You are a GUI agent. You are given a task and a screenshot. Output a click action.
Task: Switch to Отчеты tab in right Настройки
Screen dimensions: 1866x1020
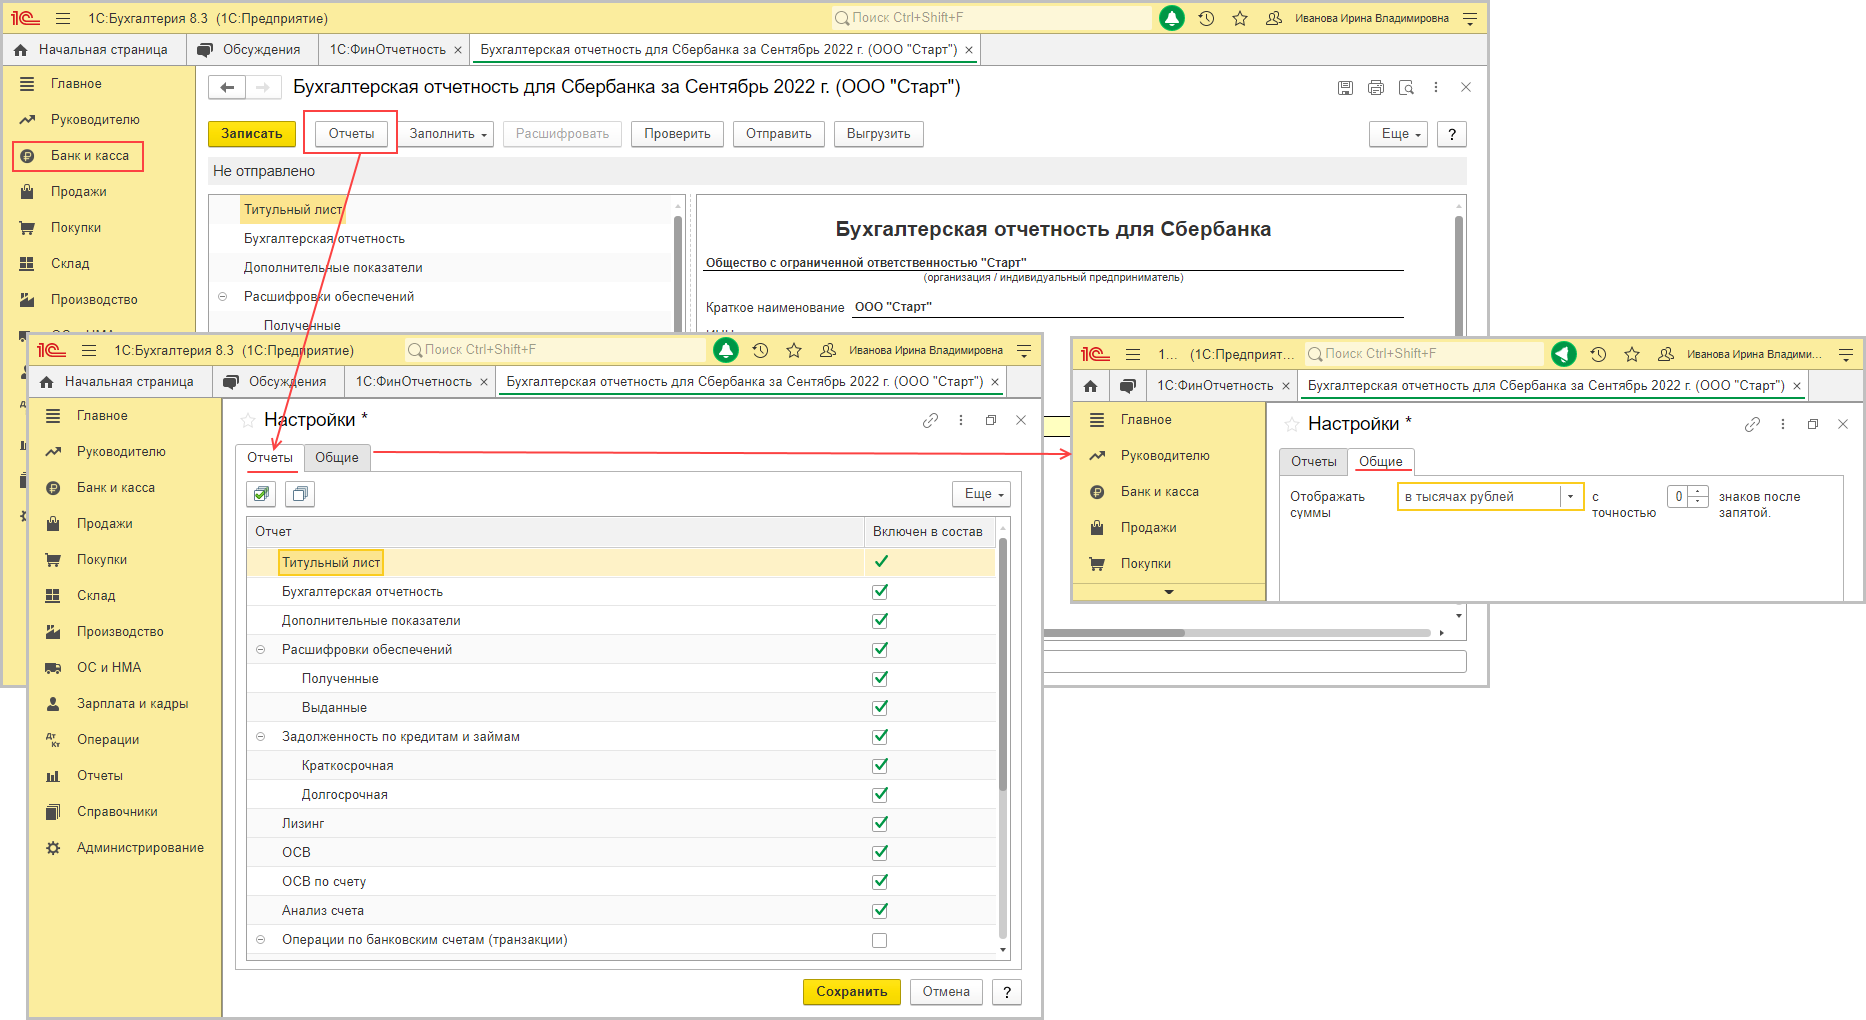(1314, 462)
